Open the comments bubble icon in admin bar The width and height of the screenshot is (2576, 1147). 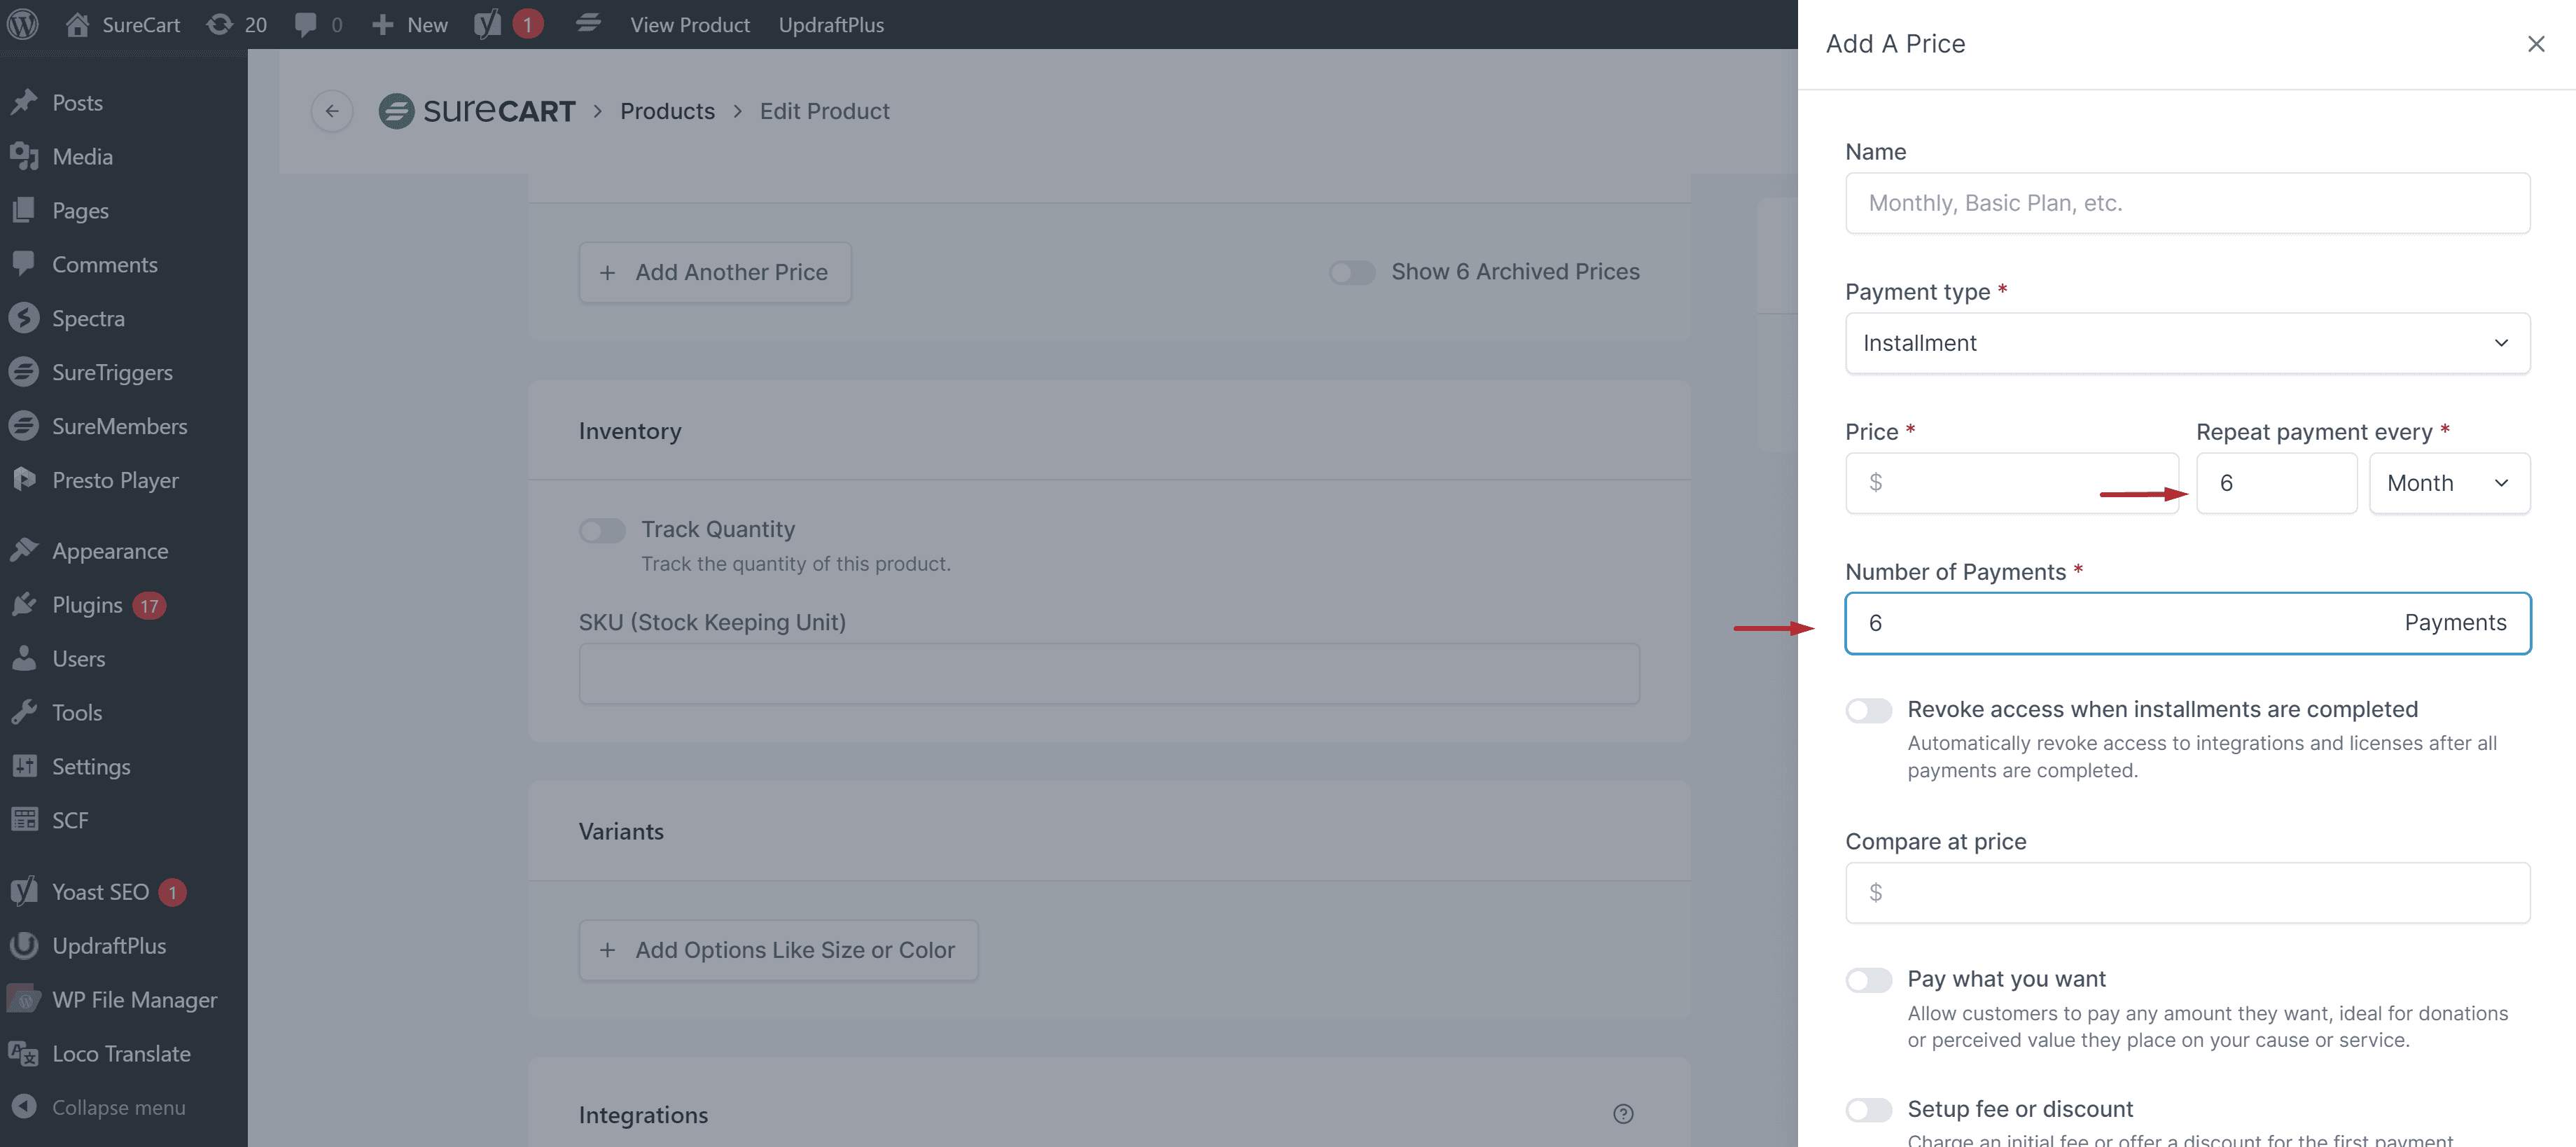coord(306,24)
